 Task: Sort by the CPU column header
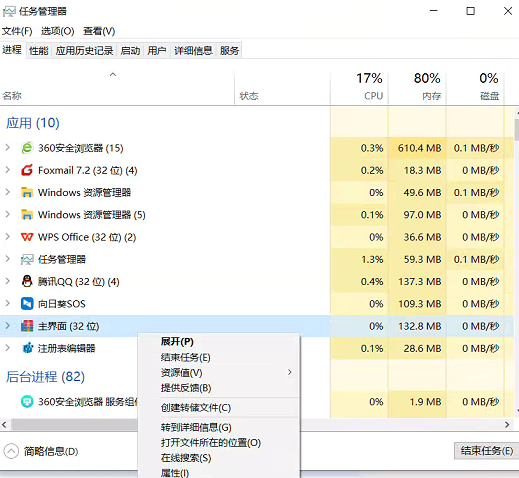point(359,88)
